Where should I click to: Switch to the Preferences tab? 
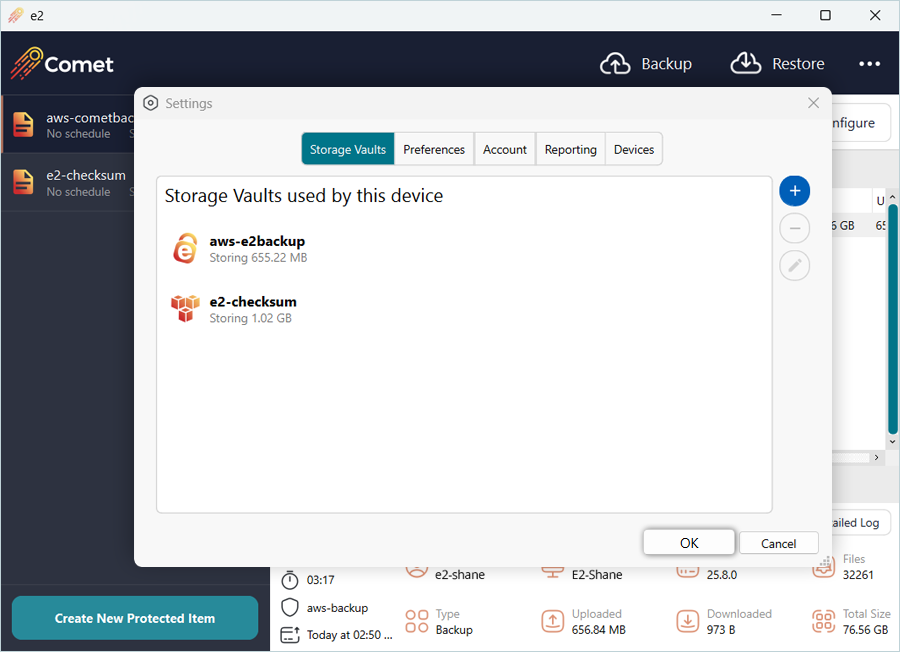point(434,149)
